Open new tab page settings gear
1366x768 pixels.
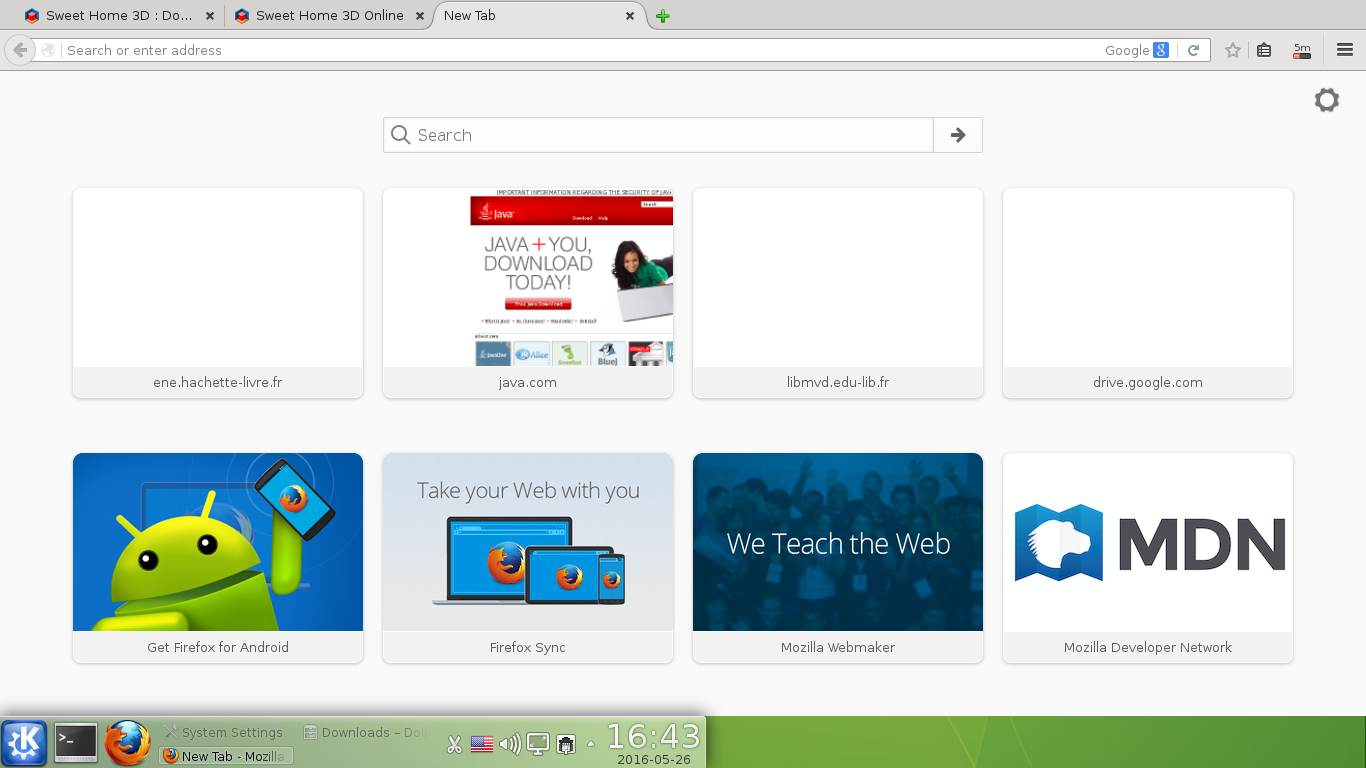coord(1326,100)
